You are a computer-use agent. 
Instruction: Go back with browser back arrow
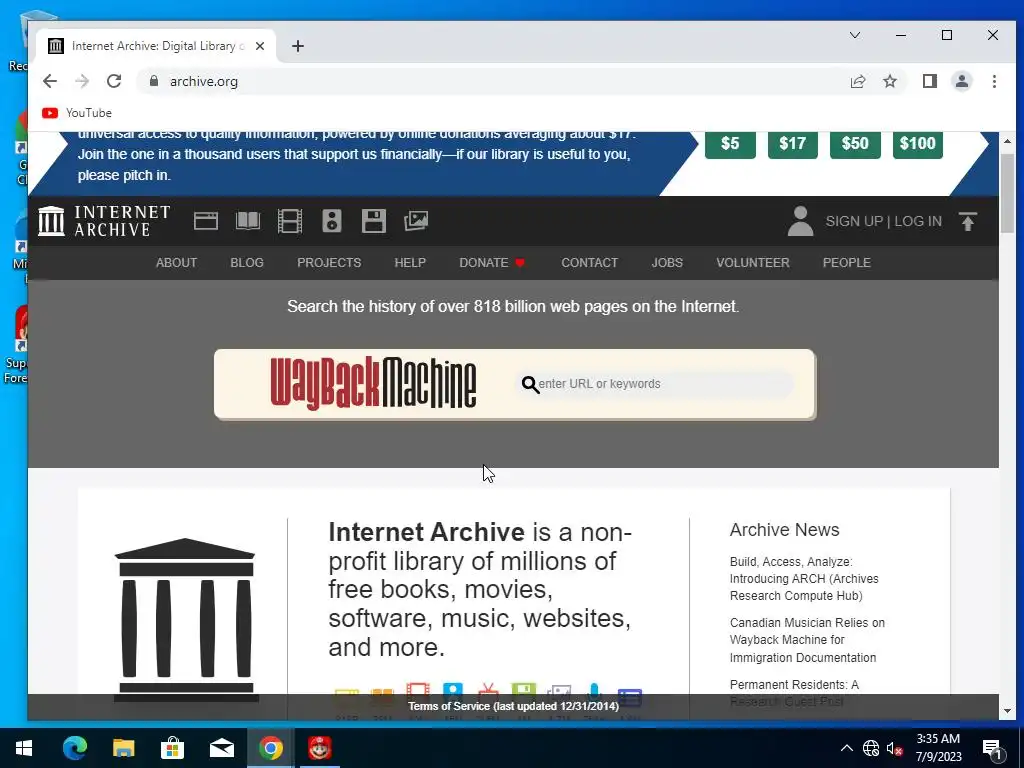point(50,81)
